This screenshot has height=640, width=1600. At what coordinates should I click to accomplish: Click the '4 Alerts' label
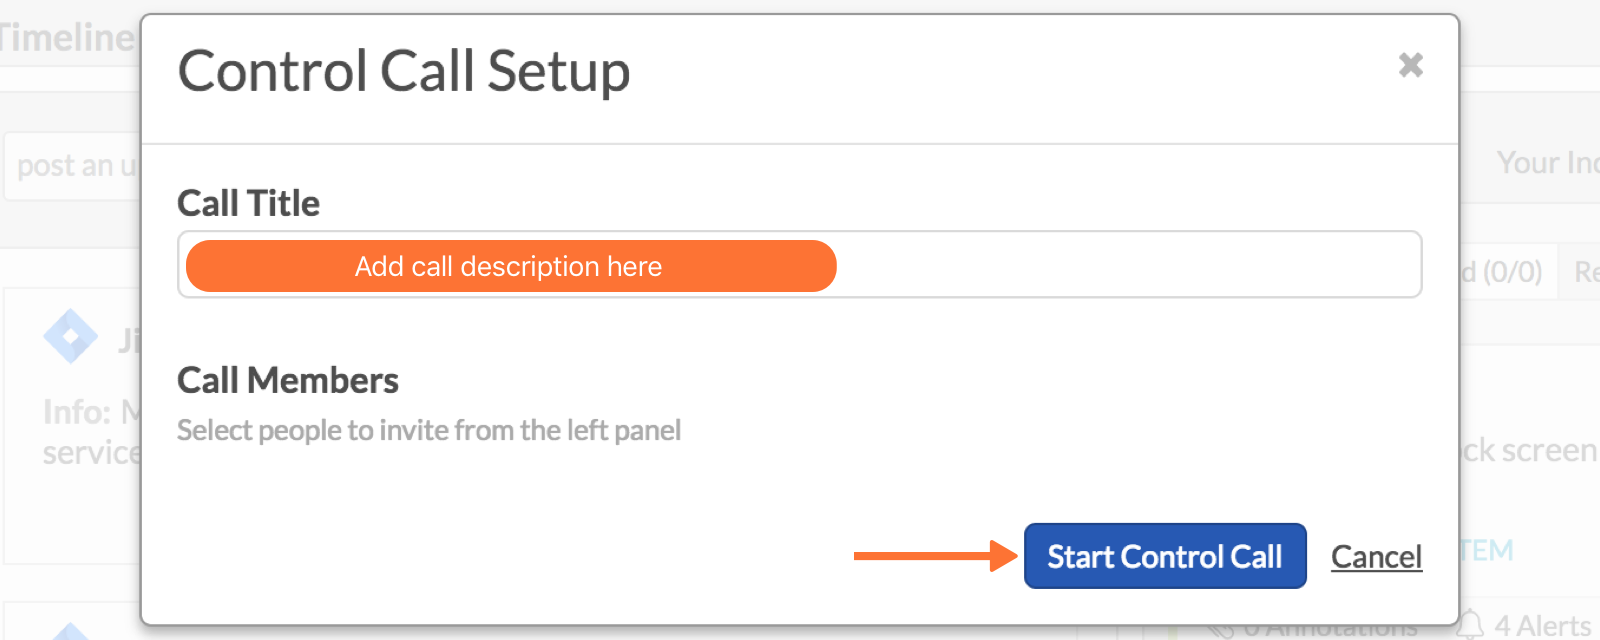click(x=1543, y=626)
